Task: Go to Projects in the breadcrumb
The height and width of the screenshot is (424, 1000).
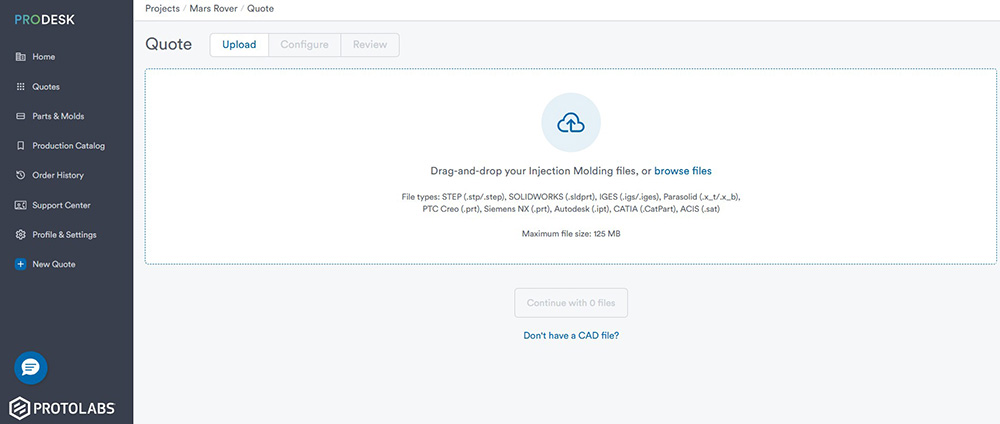Action: pos(163,8)
